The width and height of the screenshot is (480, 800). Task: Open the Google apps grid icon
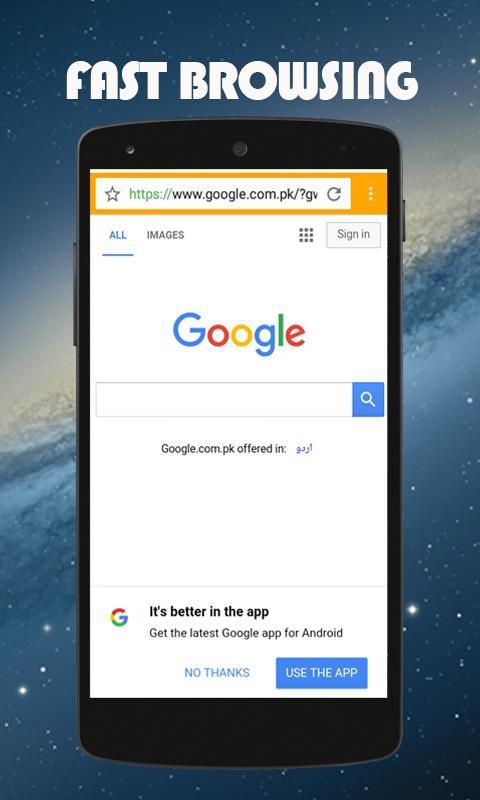point(306,235)
